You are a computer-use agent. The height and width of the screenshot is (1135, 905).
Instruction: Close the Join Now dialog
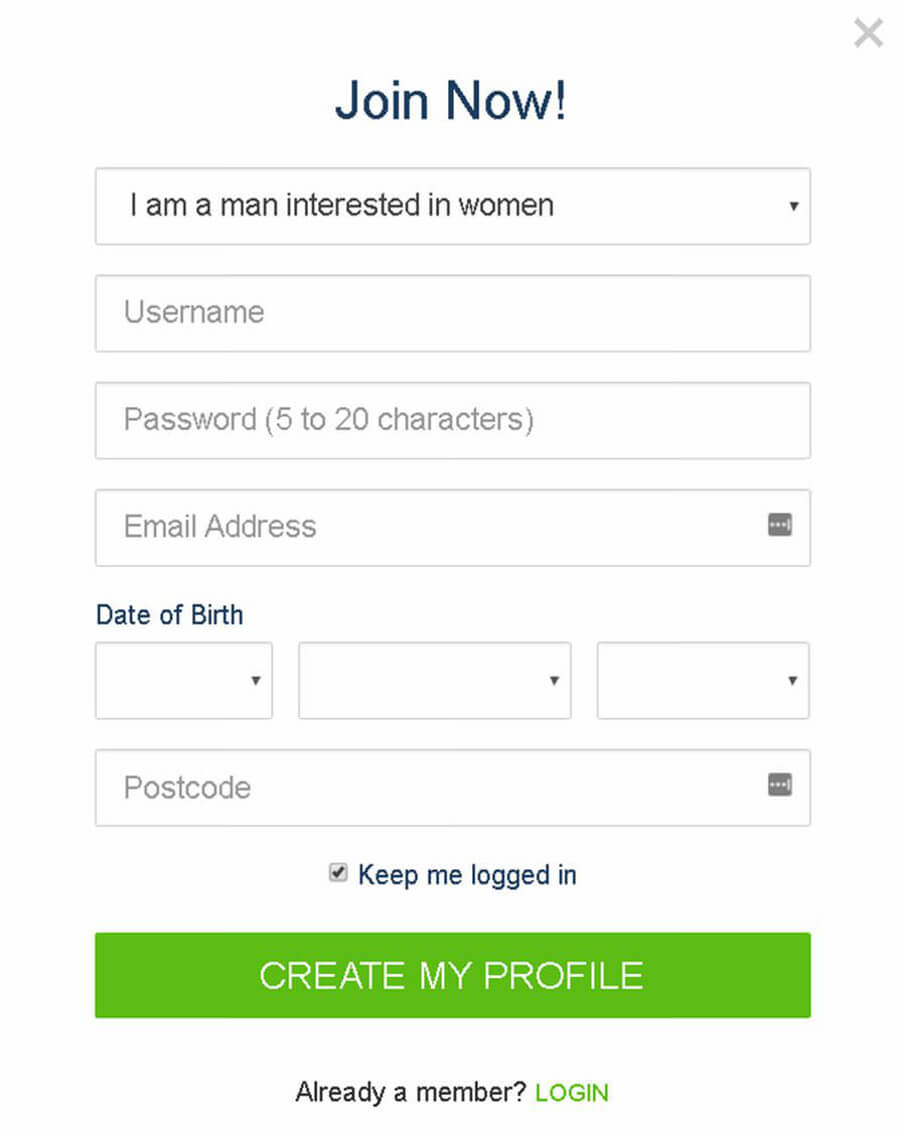pos(868,33)
